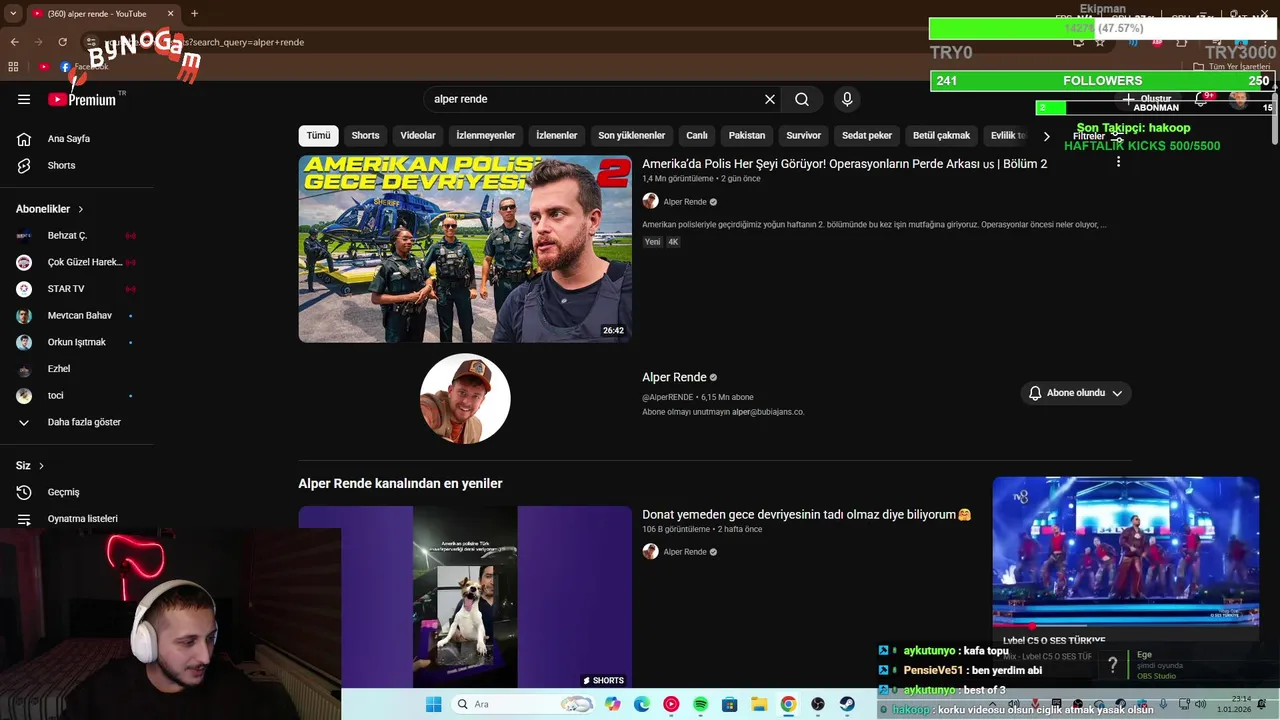1280x720 pixels.
Task: Show next filter chips with right arrow
Action: tap(1047, 136)
